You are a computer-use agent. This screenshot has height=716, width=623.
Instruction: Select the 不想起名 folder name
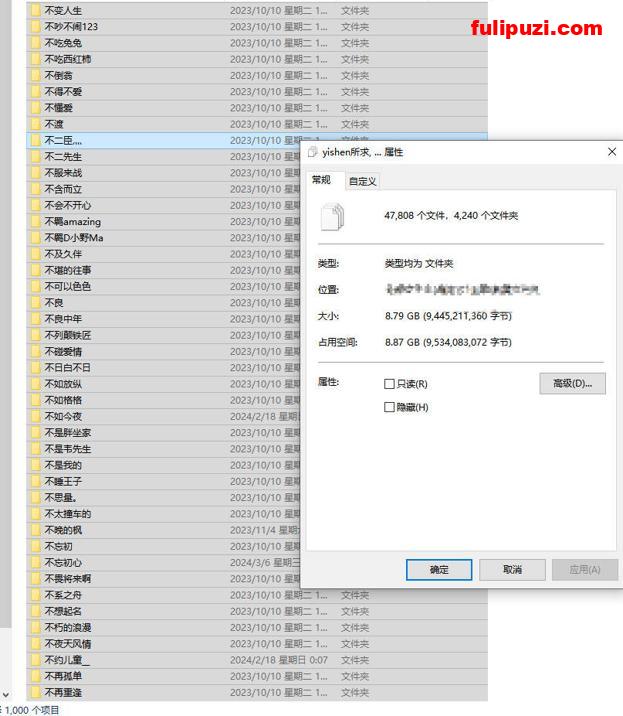pos(63,611)
